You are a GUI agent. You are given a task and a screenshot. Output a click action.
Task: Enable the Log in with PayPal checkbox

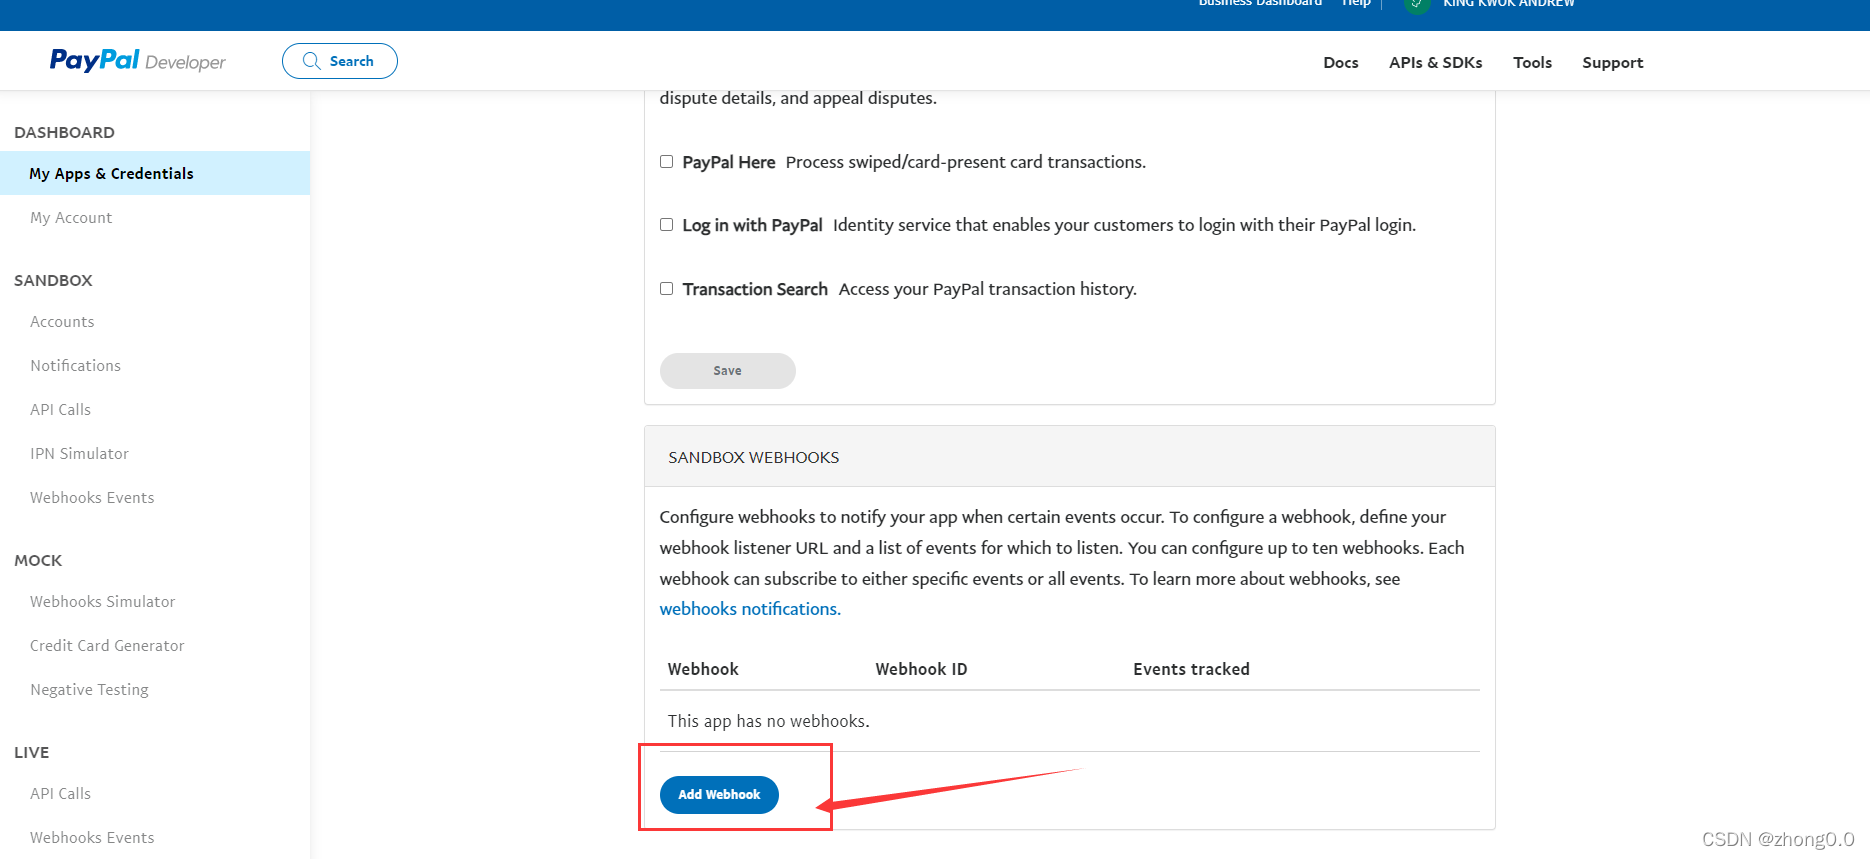667,224
